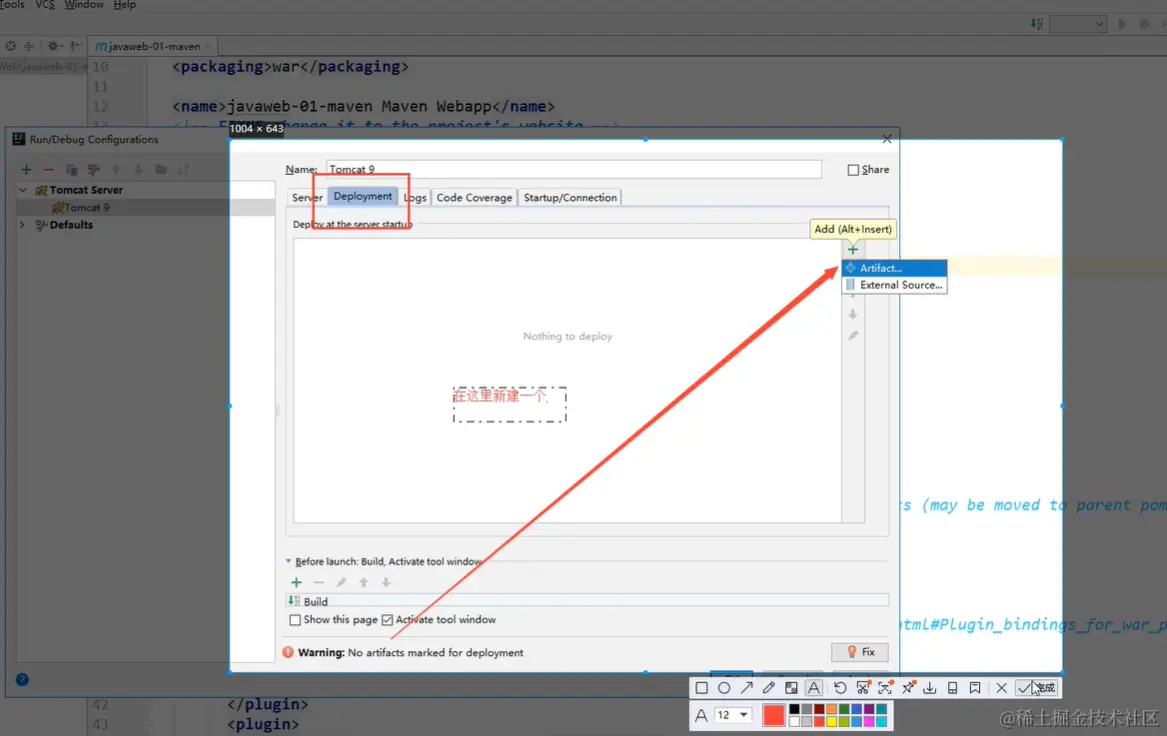The image size is (1167, 736).
Task: Collapse the Before launch section
Action: pos(288,561)
